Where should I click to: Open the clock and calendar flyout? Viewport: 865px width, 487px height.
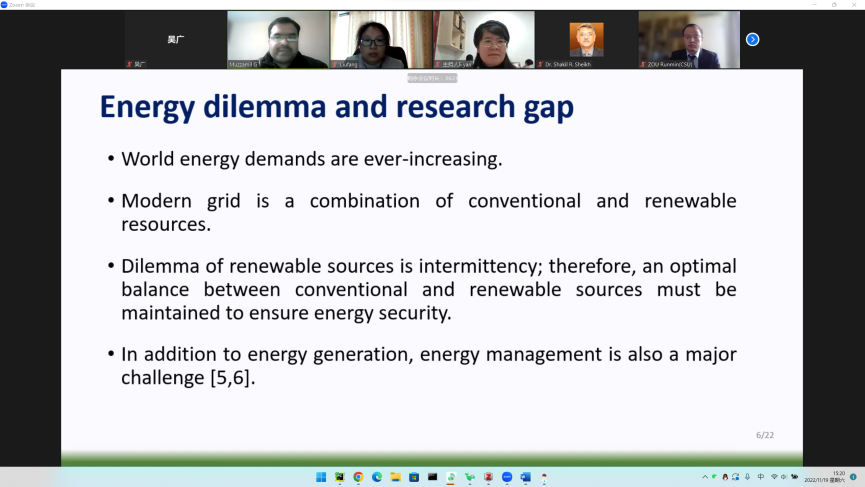pos(824,477)
